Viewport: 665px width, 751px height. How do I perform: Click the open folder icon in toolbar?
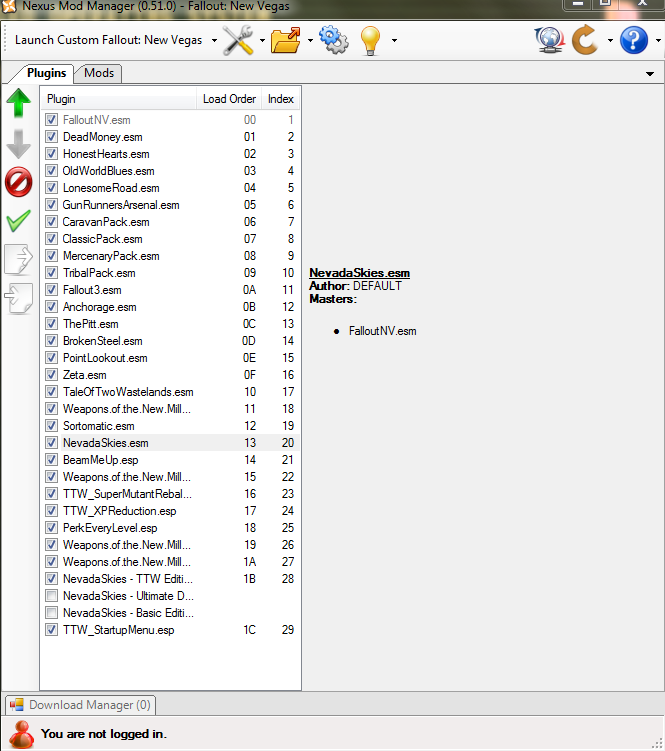point(286,40)
